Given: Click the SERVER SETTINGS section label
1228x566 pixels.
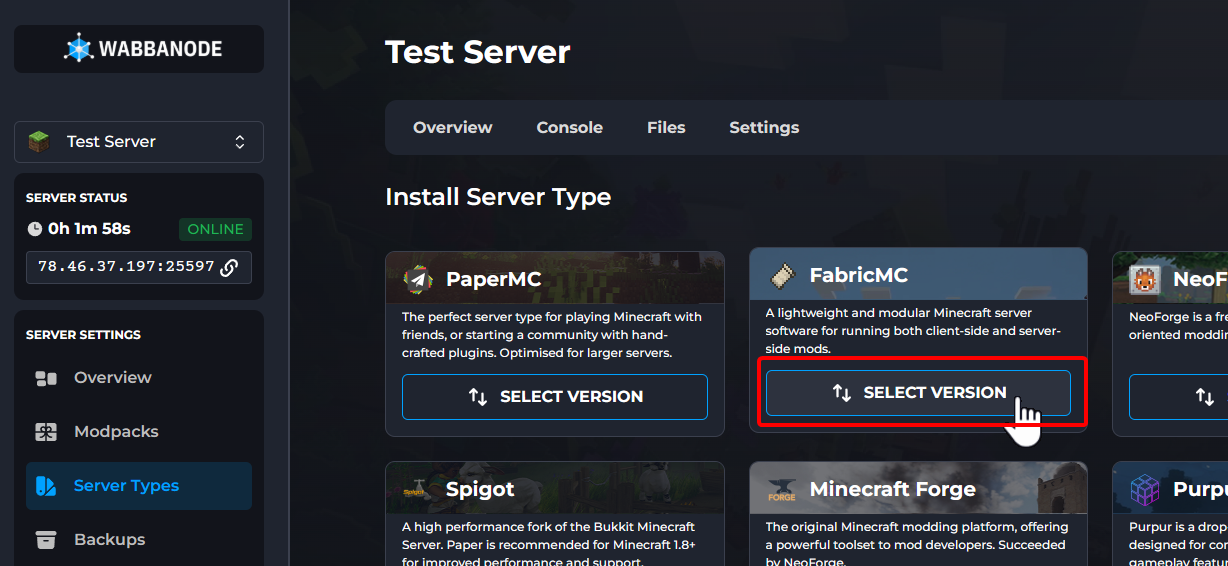Looking at the screenshot, I should click(x=83, y=335).
